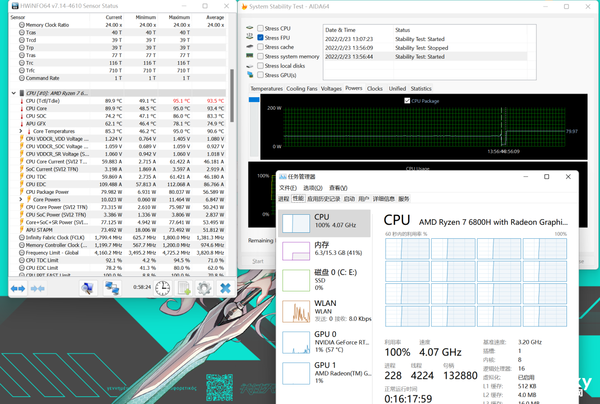Switch to the Cooling Fans tab
The width and height of the screenshot is (600, 404).
(302, 88)
